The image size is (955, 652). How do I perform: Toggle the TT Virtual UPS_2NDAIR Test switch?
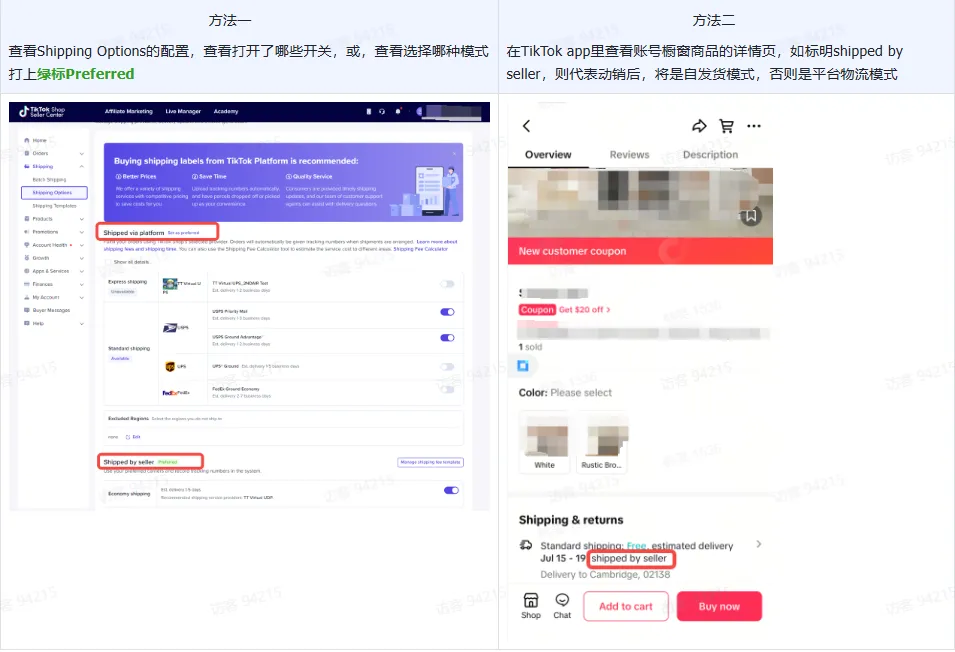[x=447, y=284]
